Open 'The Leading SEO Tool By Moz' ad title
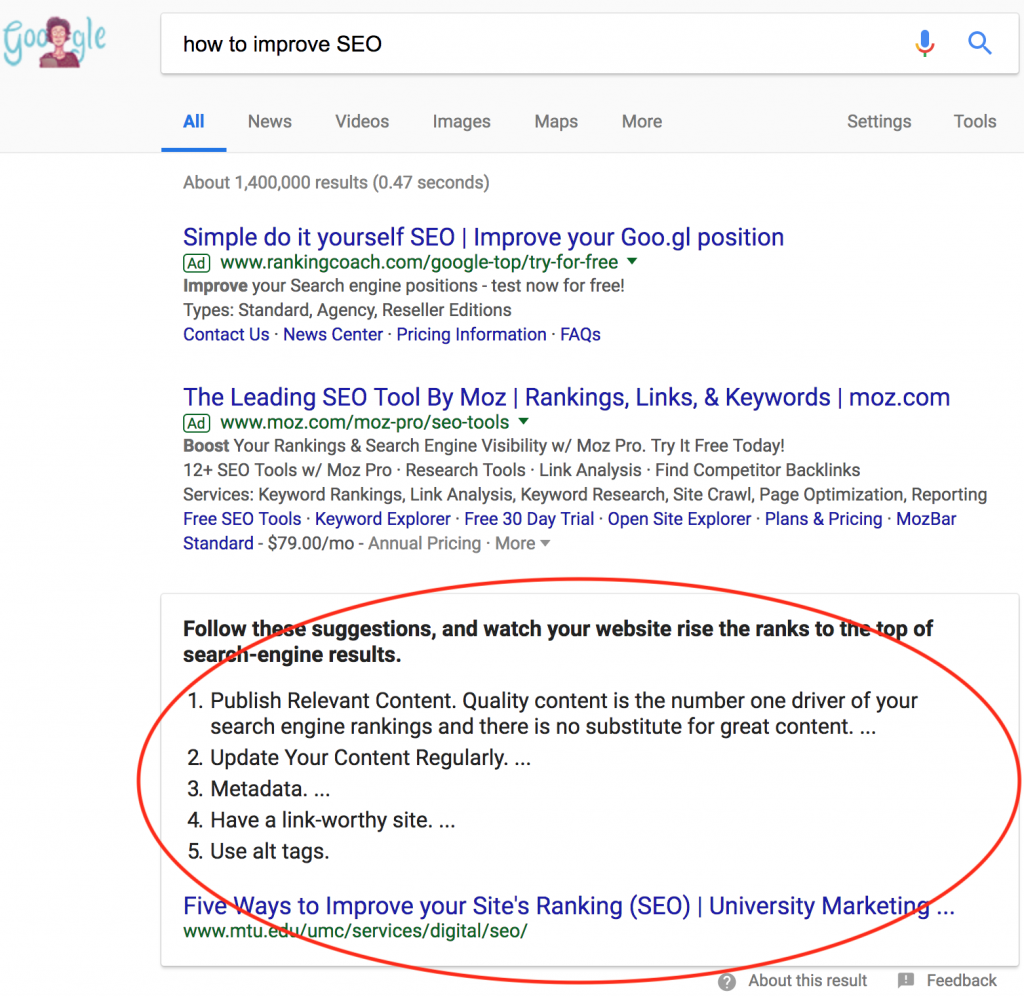Image resolution: width=1024 pixels, height=997 pixels. (x=566, y=397)
